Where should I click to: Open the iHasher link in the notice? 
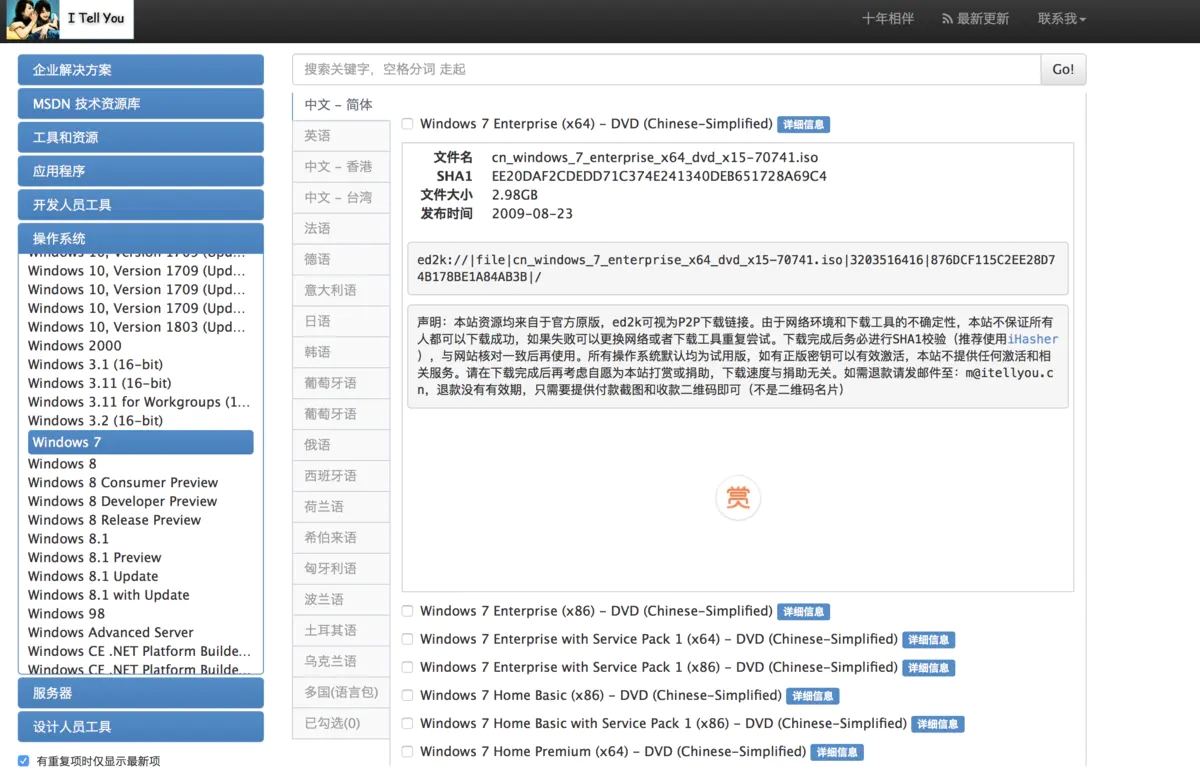pos(1033,338)
